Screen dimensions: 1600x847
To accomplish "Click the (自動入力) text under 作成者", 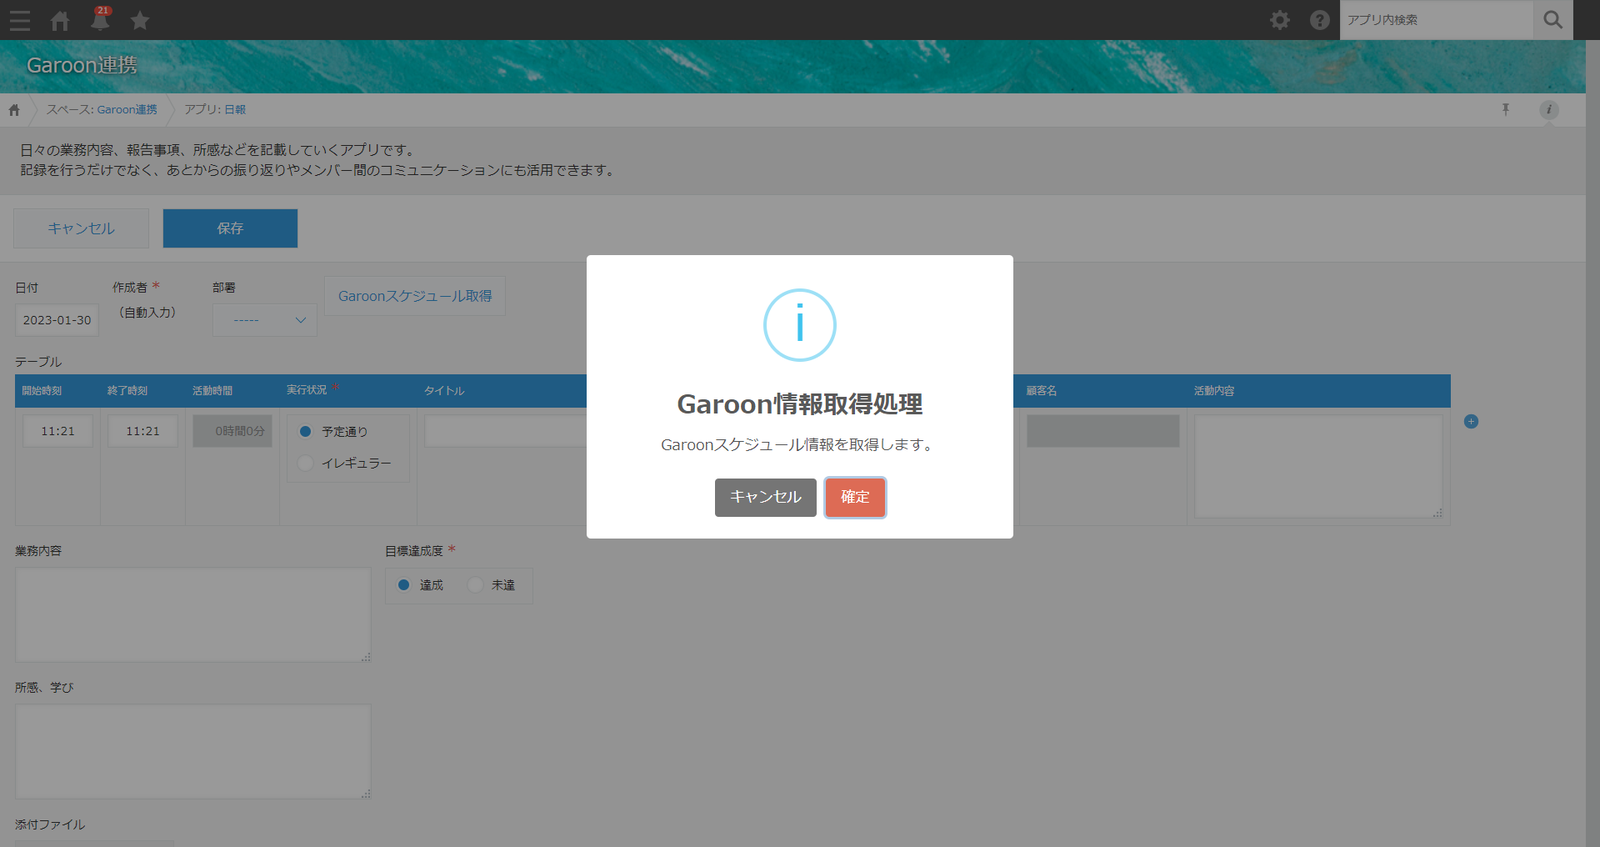I will [x=147, y=313].
